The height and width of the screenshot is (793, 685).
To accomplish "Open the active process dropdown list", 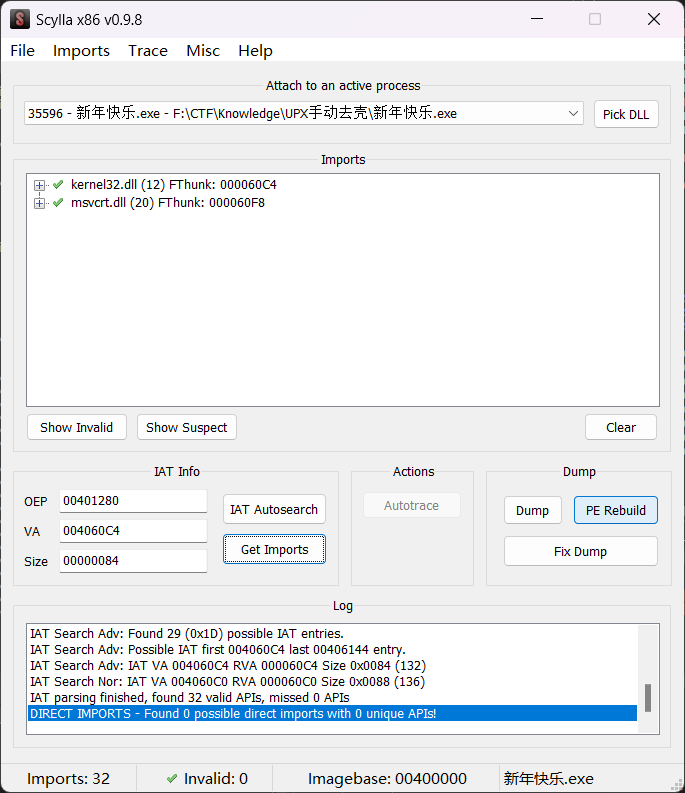I will coord(573,113).
